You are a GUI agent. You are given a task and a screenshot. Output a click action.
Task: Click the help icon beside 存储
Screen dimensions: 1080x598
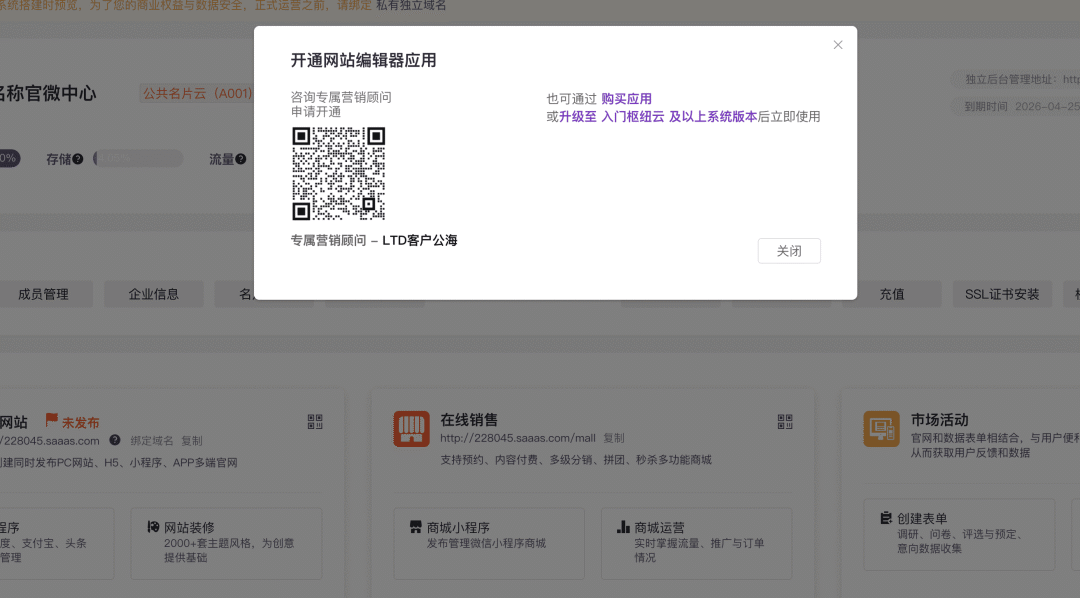[x=78, y=159]
